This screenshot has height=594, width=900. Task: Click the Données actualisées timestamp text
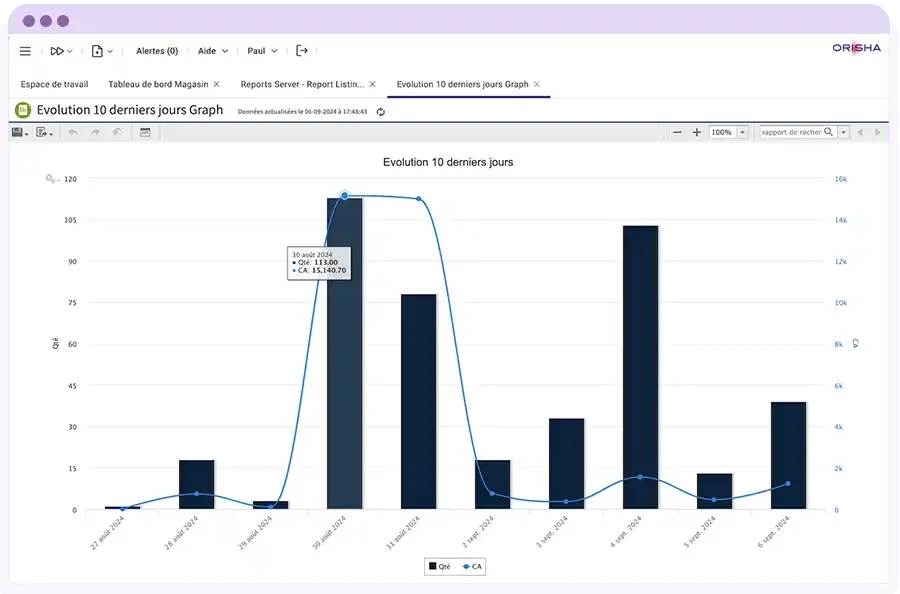(x=302, y=112)
